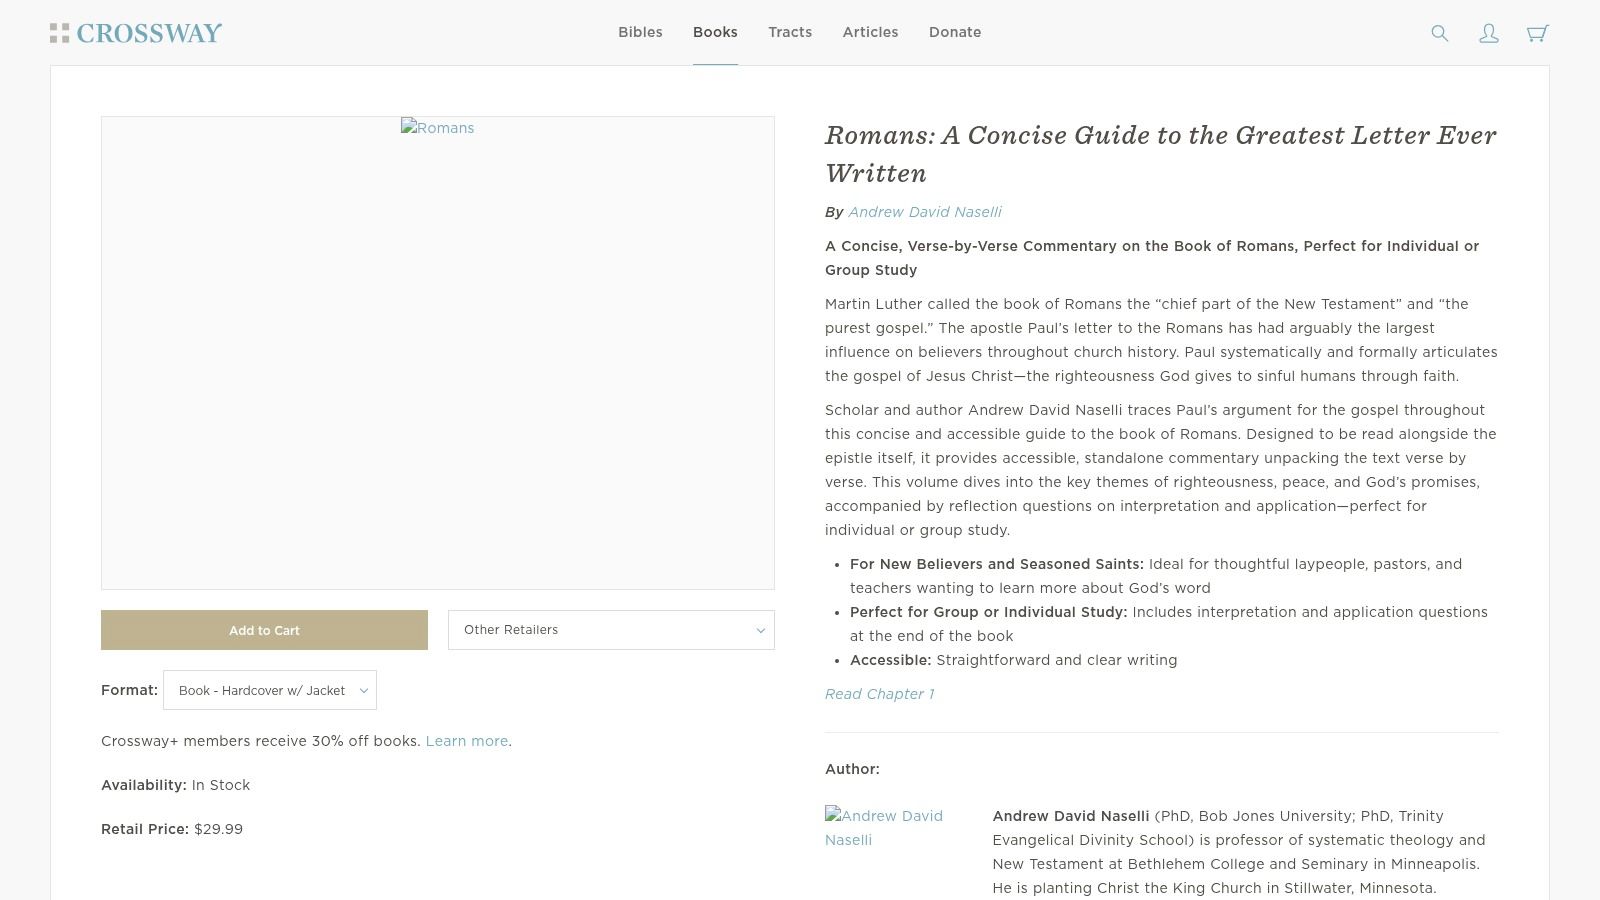View the shopping cart icon
Image resolution: width=1600 pixels, height=900 pixels.
[x=1538, y=33]
